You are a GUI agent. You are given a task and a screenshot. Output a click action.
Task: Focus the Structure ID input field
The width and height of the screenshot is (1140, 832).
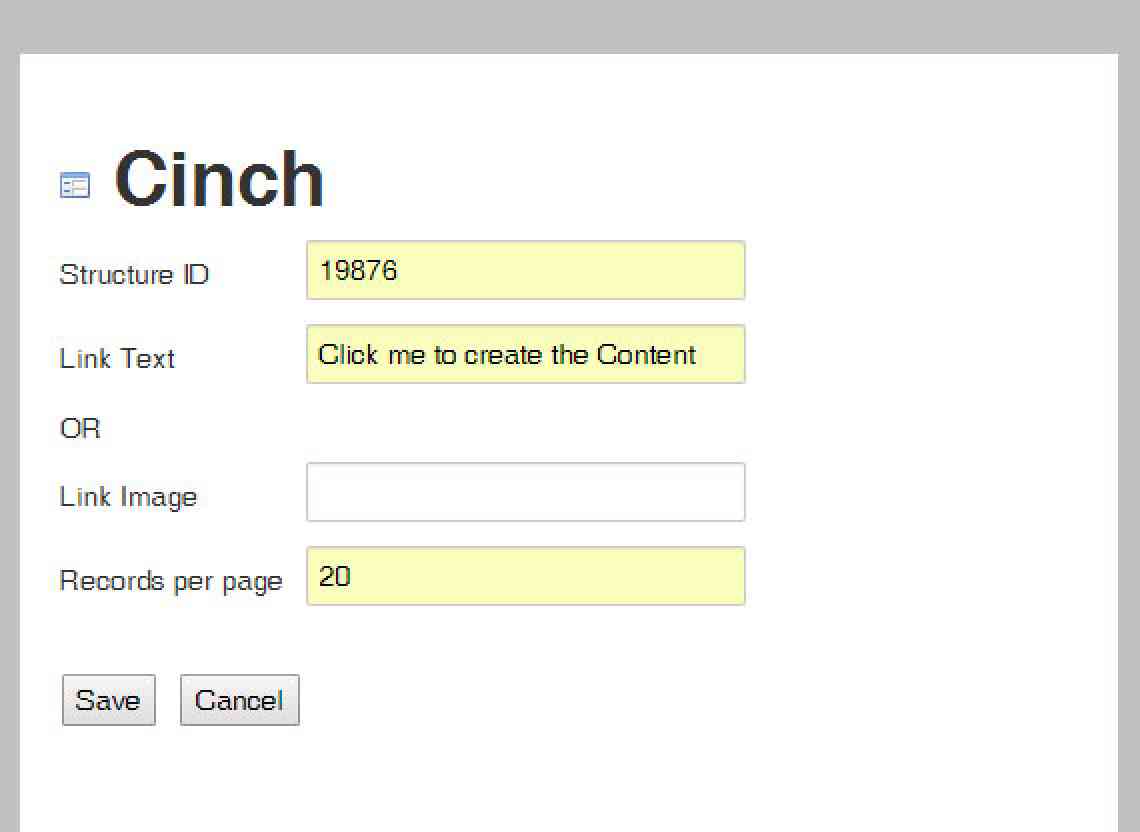click(x=526, y=270)
